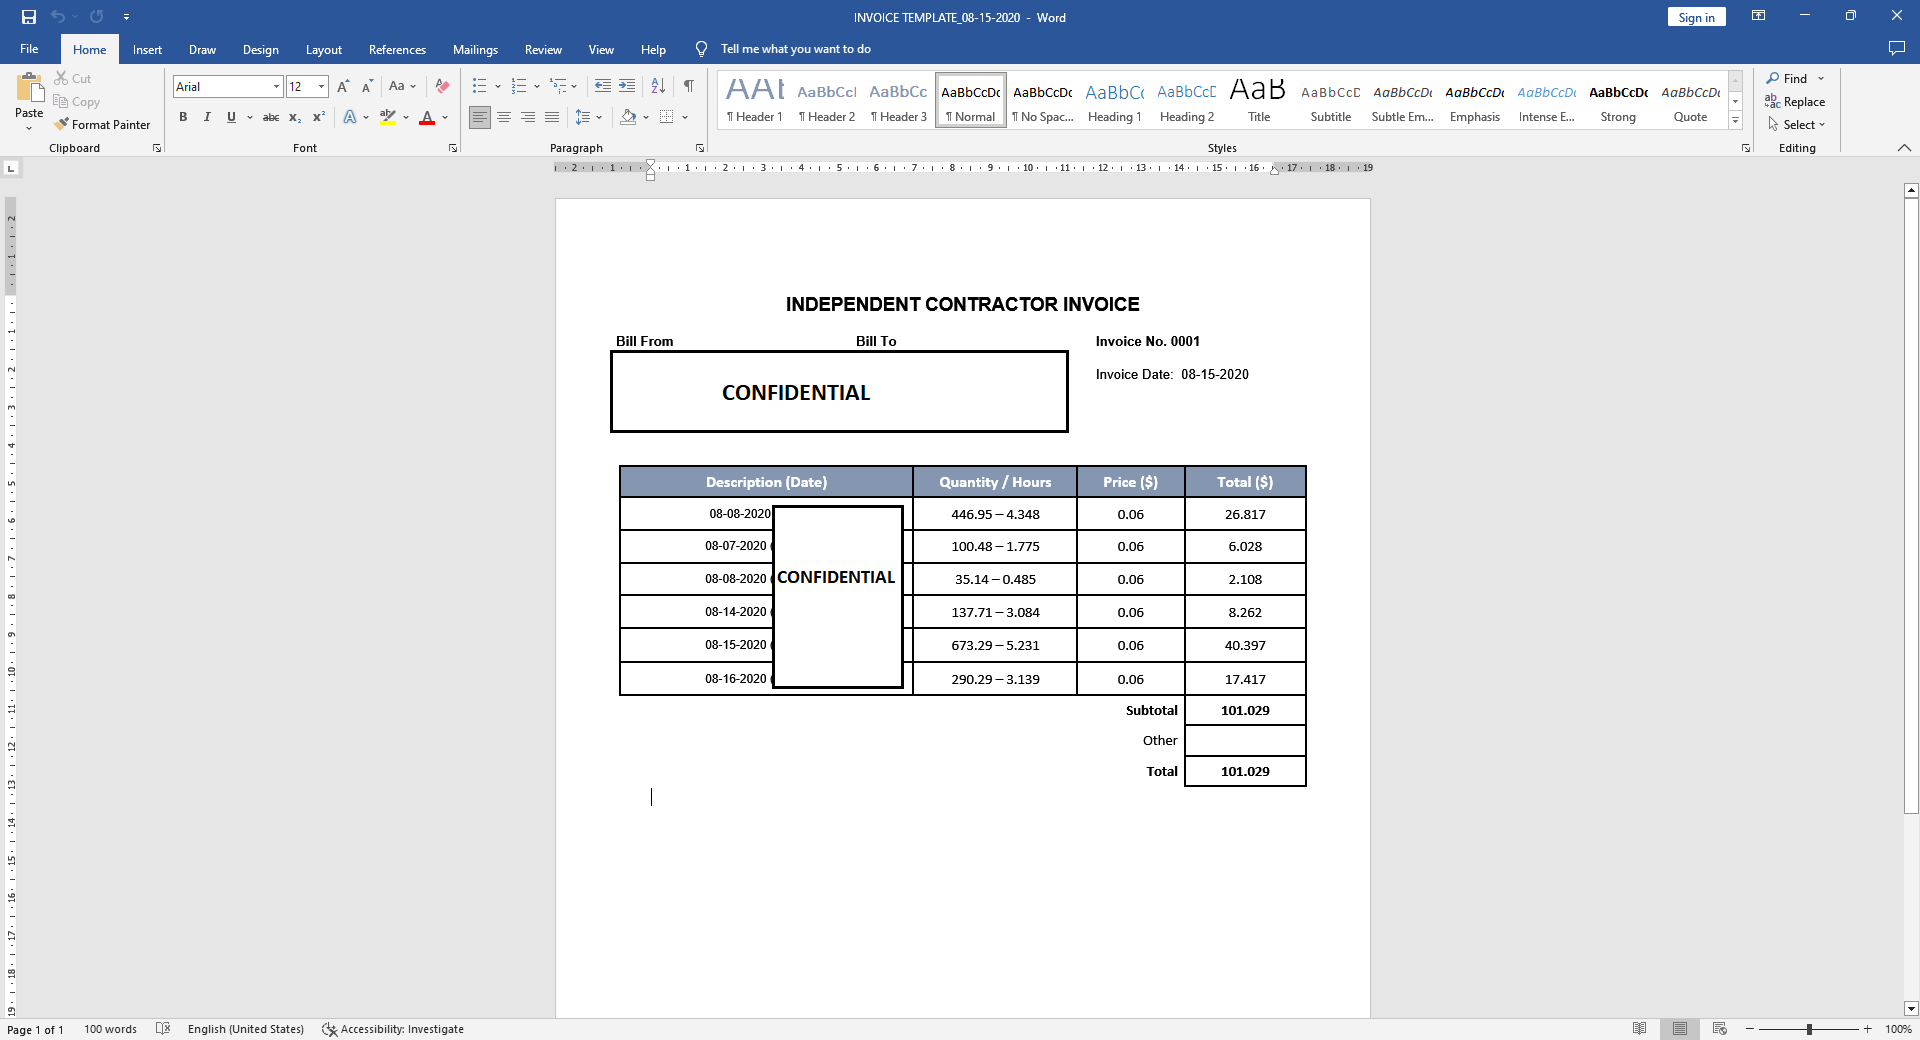Expand the Multilevel List dropdown
This screenshot has height=1040, width=1920.
pyautogui.click(x=574, y=87)
